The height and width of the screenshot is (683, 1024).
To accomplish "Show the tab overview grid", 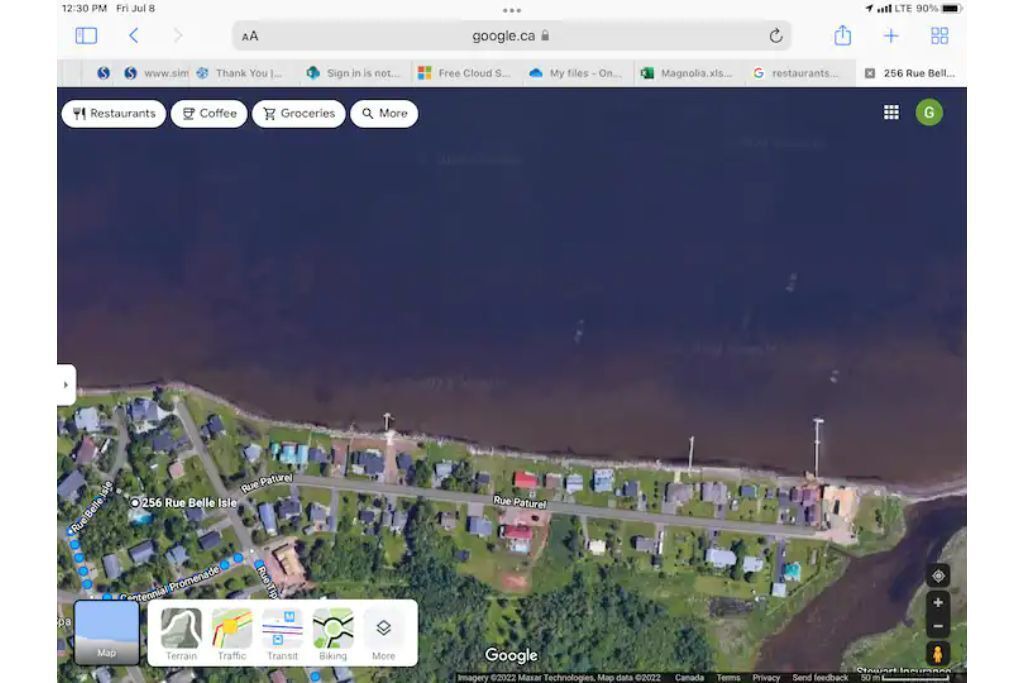I will point(939,36).
